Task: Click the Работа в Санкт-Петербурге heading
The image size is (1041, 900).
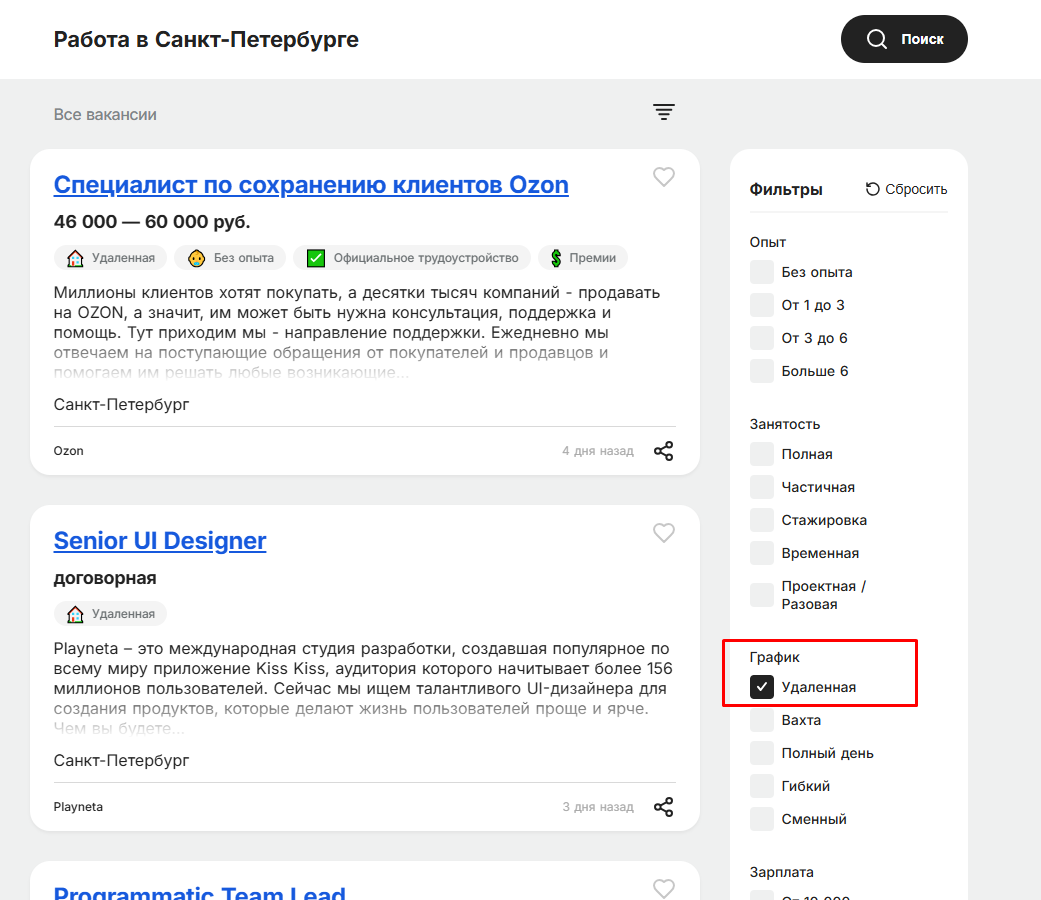Action: [206, 39]
